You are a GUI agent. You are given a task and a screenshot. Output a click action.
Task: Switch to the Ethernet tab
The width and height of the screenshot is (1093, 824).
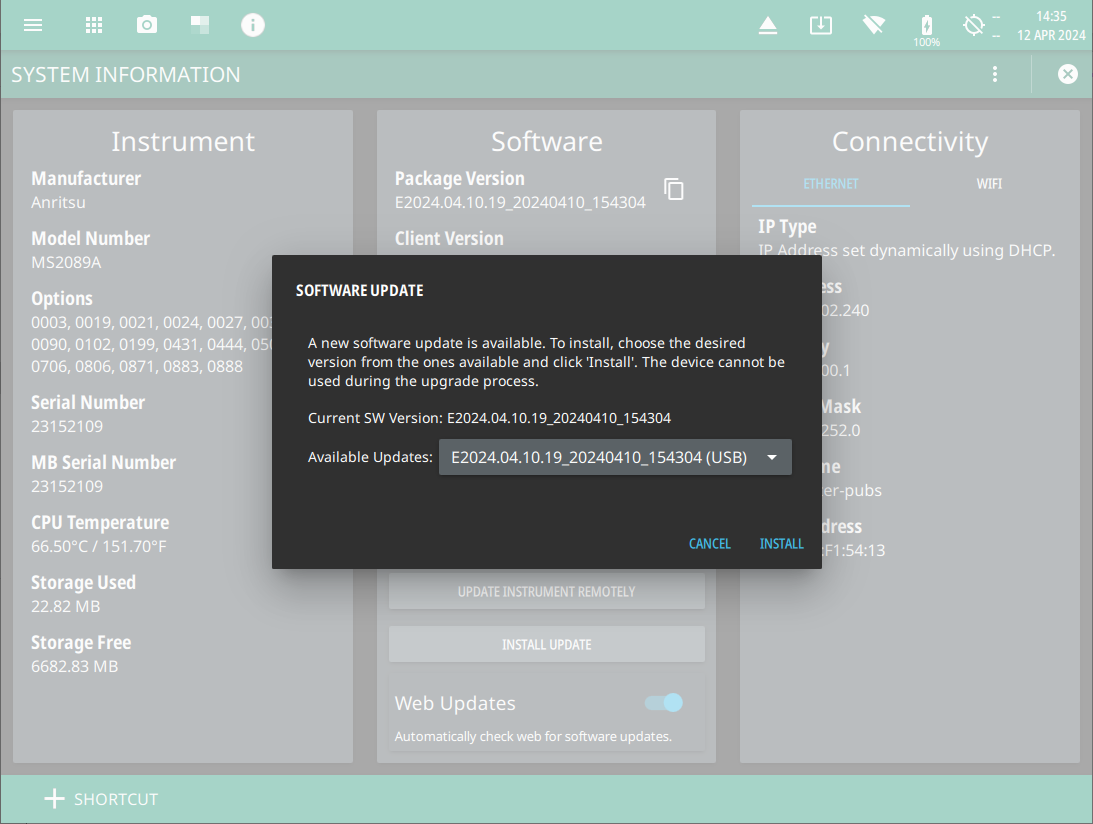(x=831, y=184)
